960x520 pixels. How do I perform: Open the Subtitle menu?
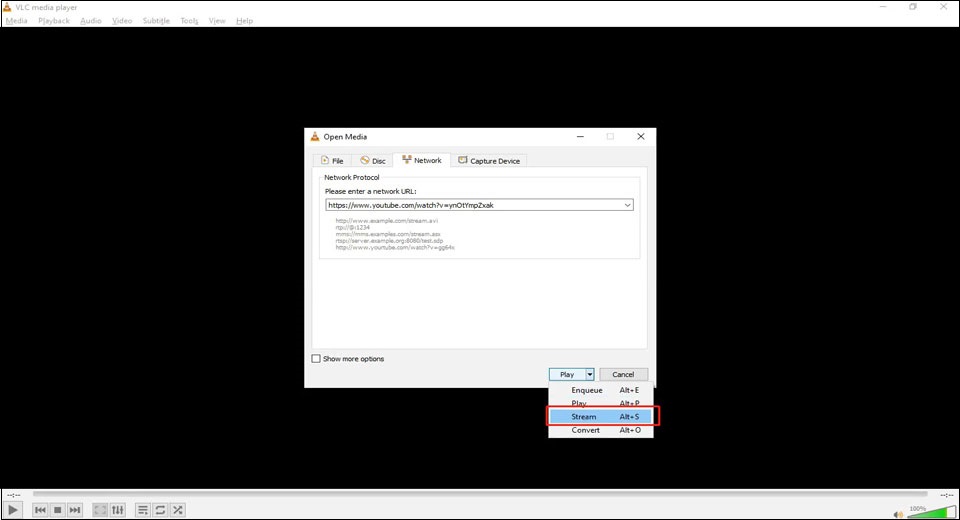156,20
